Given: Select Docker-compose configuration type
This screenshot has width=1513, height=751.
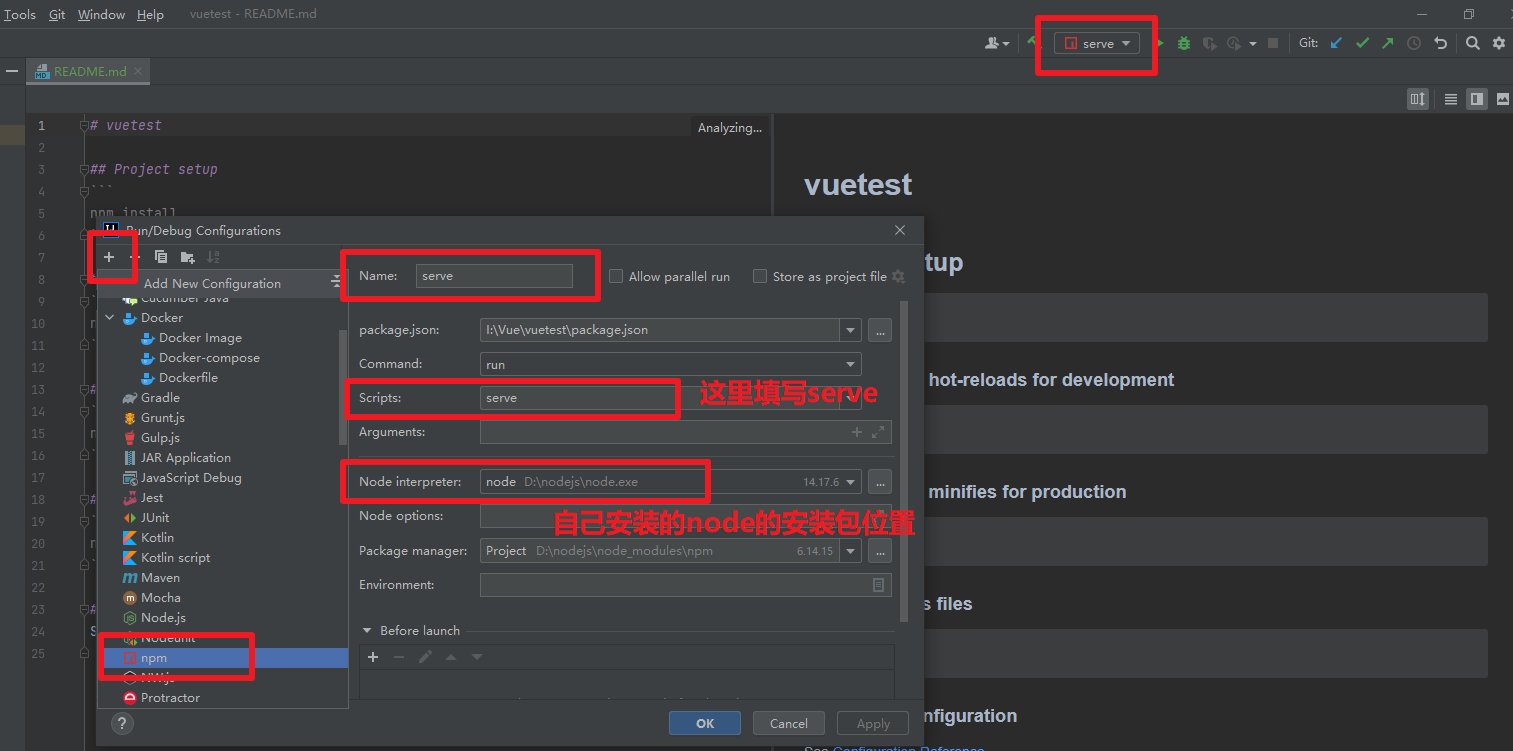Looking at the screenshot, I should (209, 358).
